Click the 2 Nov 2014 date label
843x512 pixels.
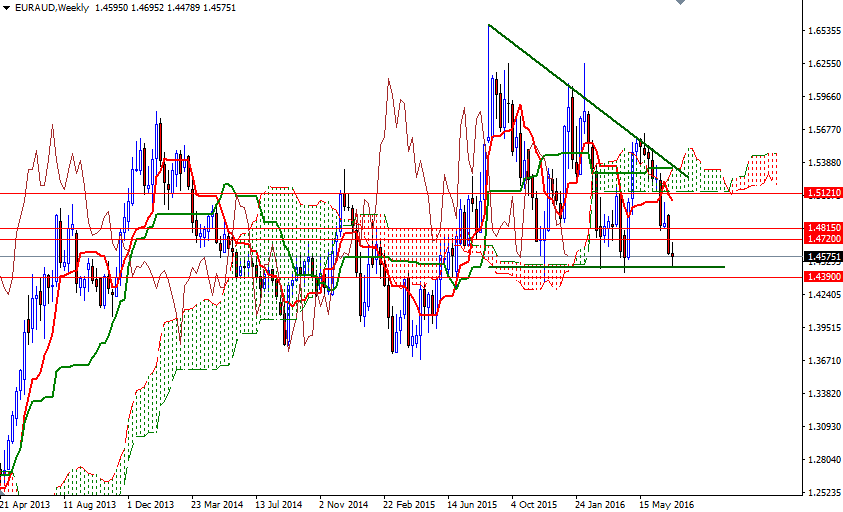[343, 504]
